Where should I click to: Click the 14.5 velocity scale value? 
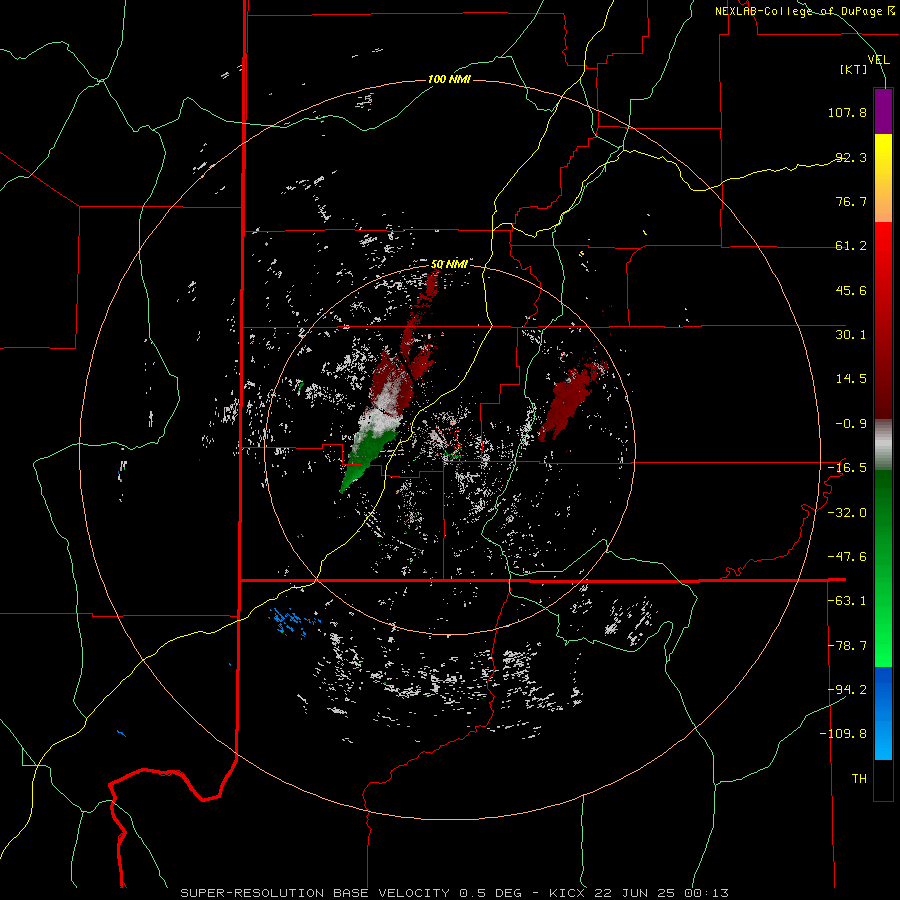[x=851, y=379]
